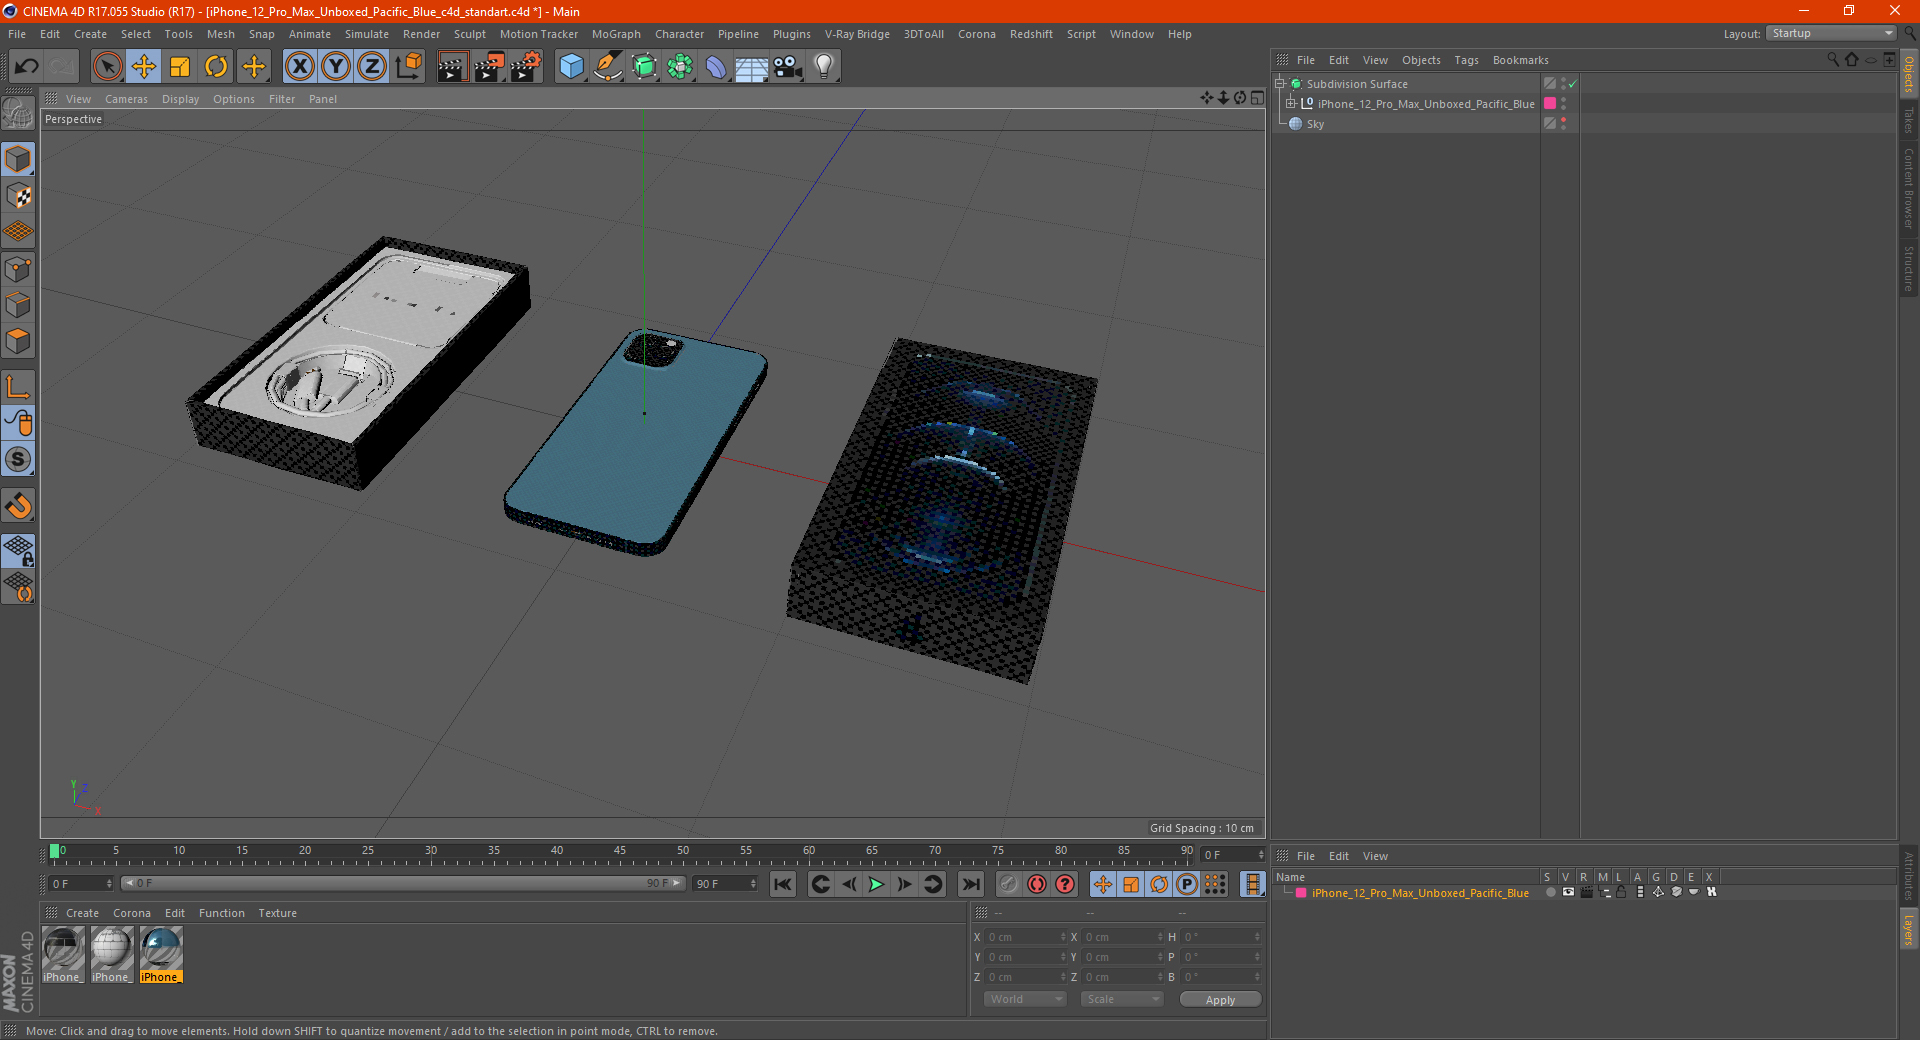Click the H rotation input field

click(1222, 937)
